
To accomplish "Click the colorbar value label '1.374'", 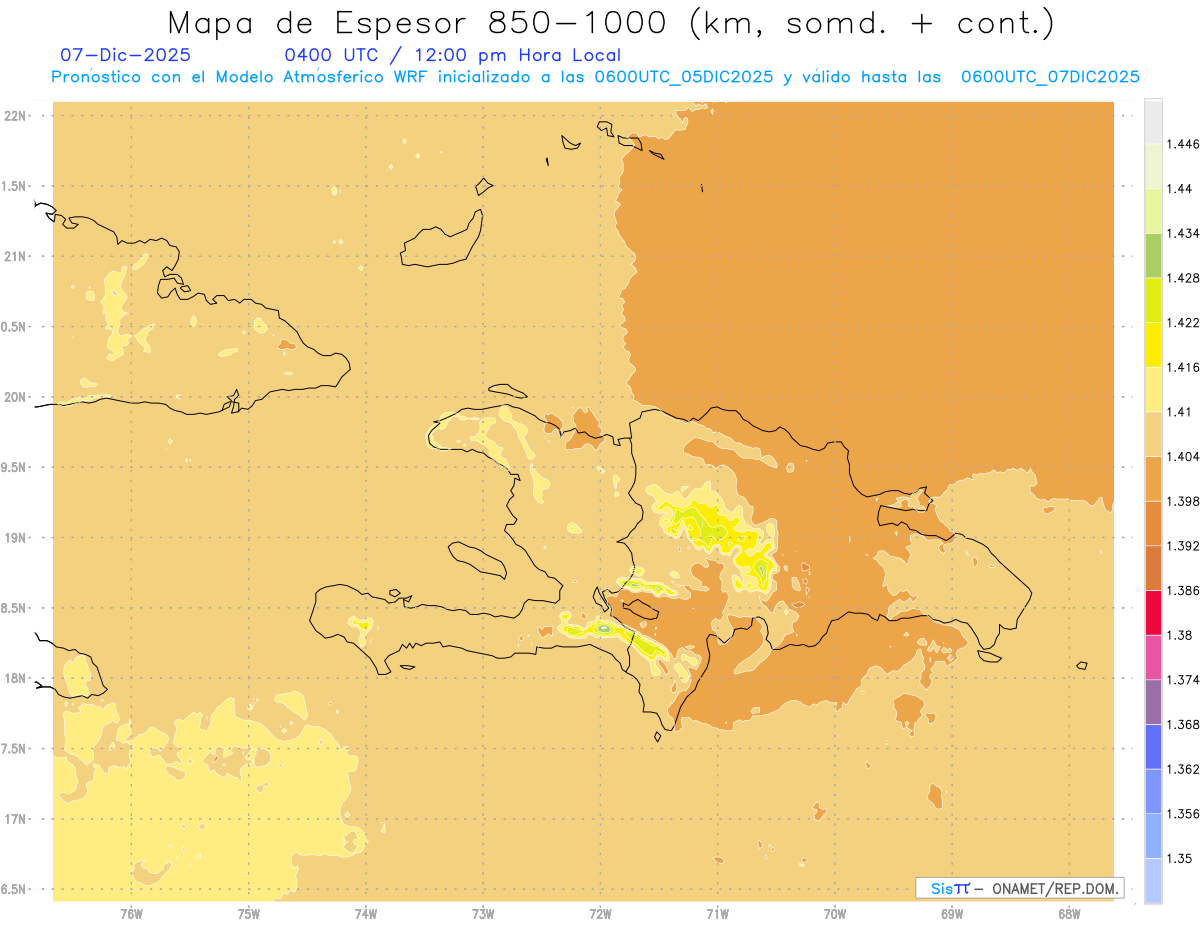I will (x=1184, y=680).
